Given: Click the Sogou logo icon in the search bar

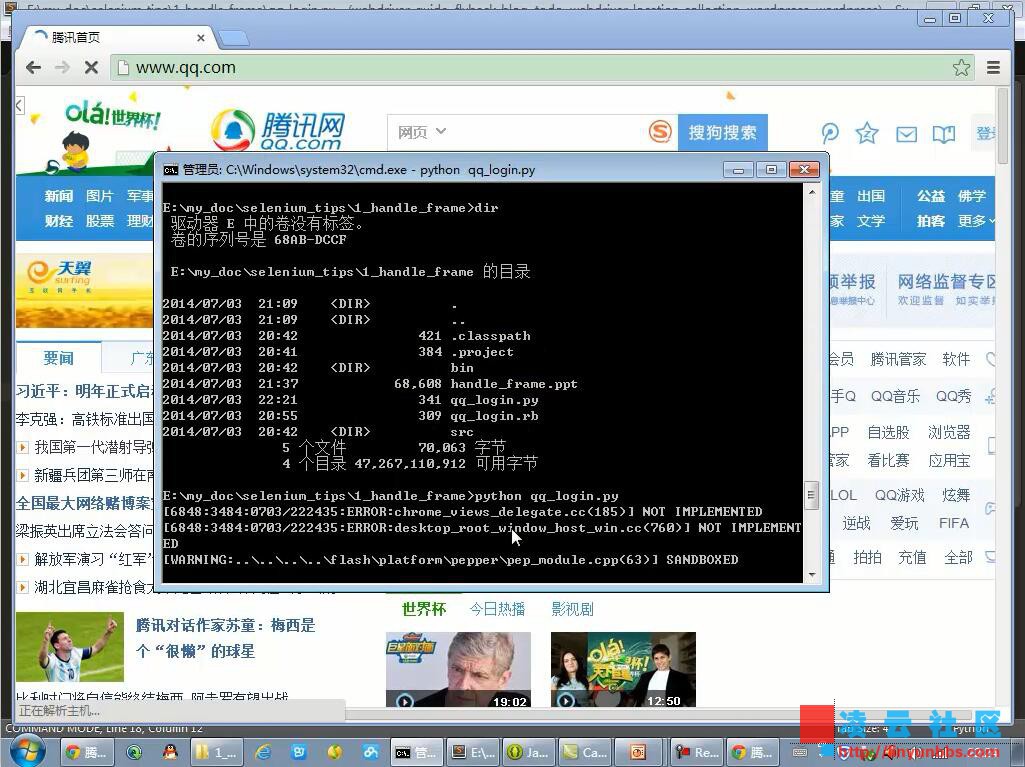Looking at the screenshot, I should point(660,132).
